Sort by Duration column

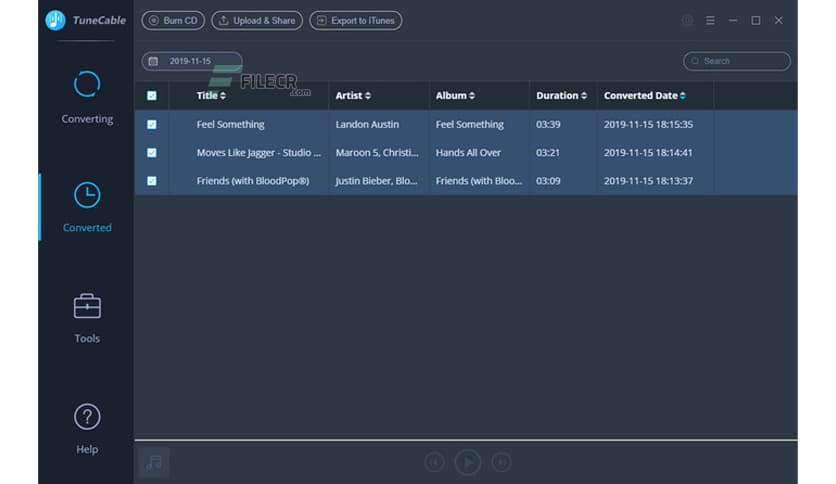pyautogui.click(x=561, y=95)
